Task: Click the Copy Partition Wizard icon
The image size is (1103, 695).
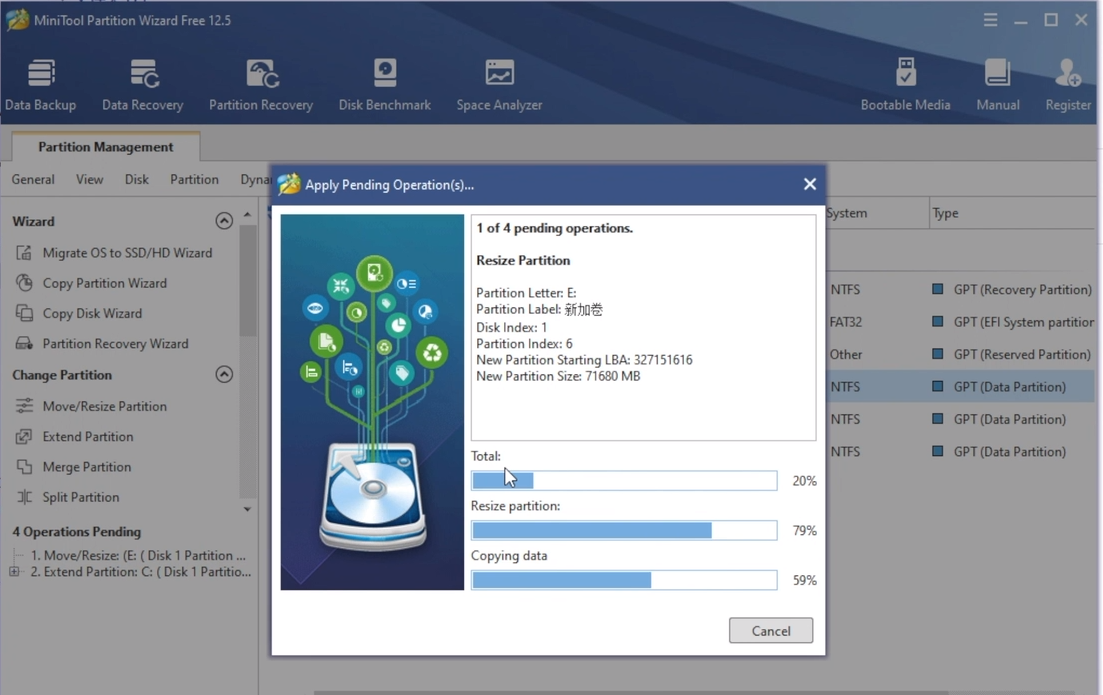Action: point(24,283)
